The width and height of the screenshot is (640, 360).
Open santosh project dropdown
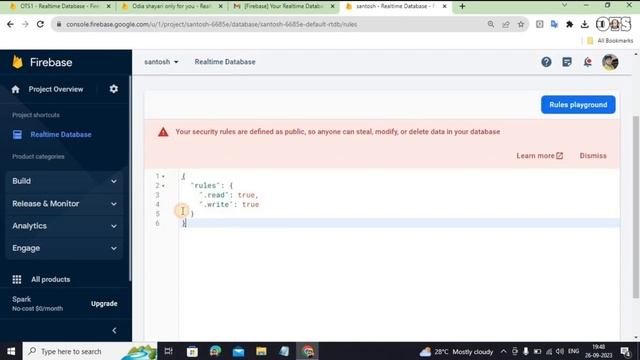tap(161, 62)
